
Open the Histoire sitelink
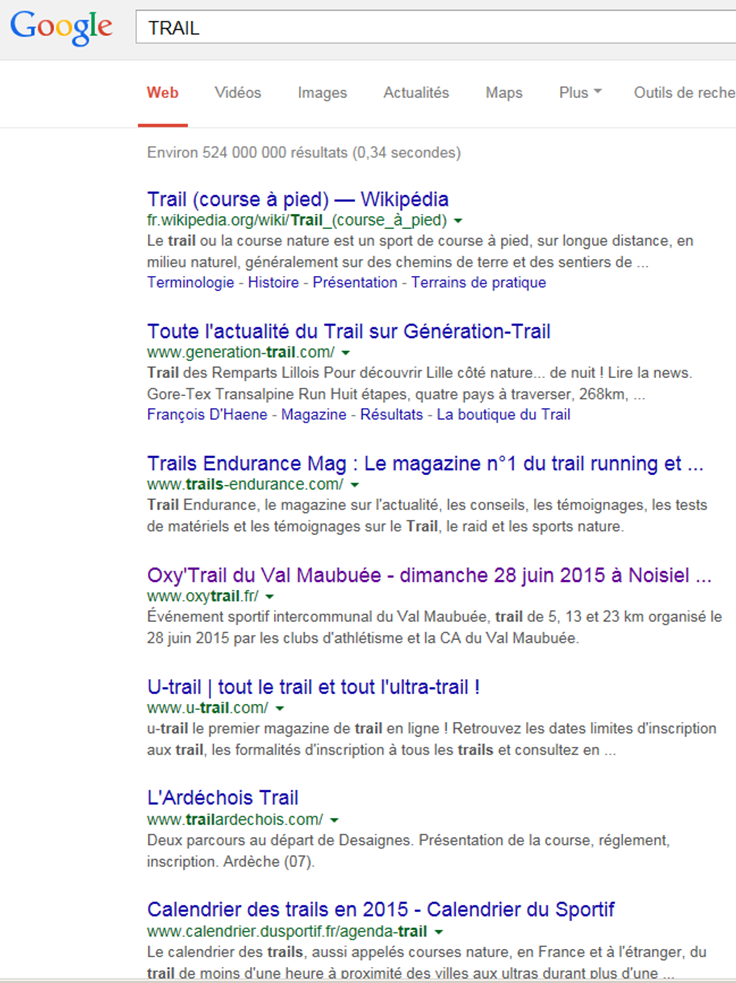(273, 283)
